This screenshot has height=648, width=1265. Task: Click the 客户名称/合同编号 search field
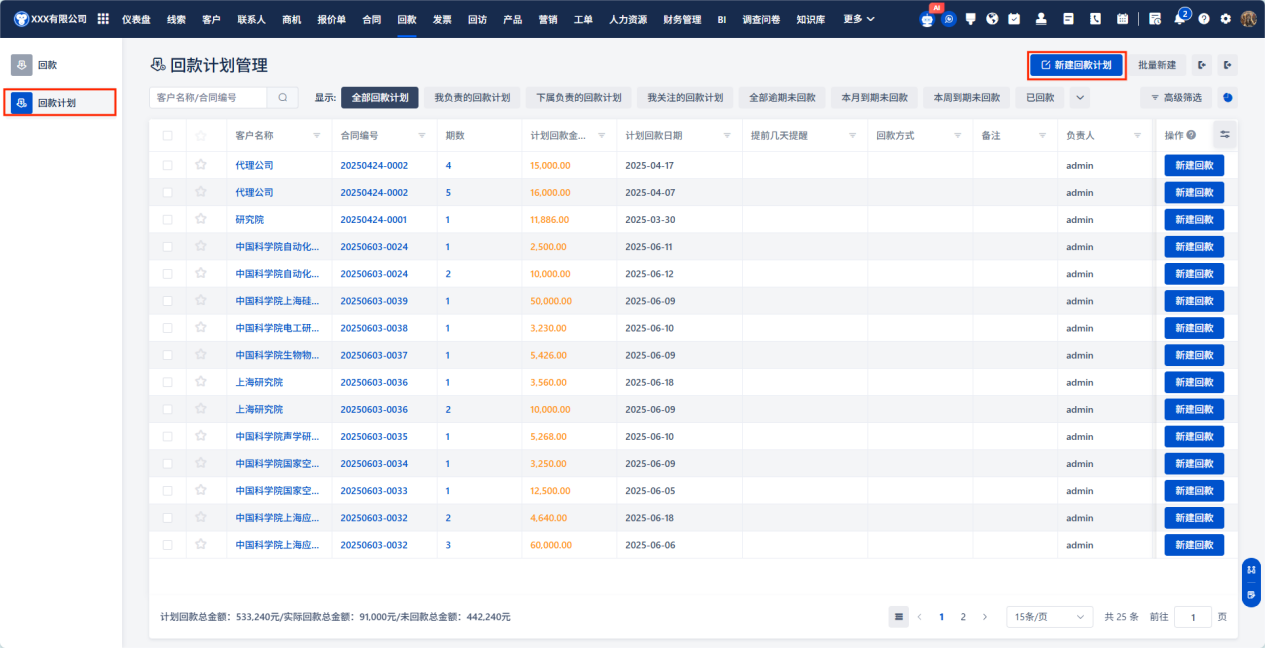(x=208, y=97)
